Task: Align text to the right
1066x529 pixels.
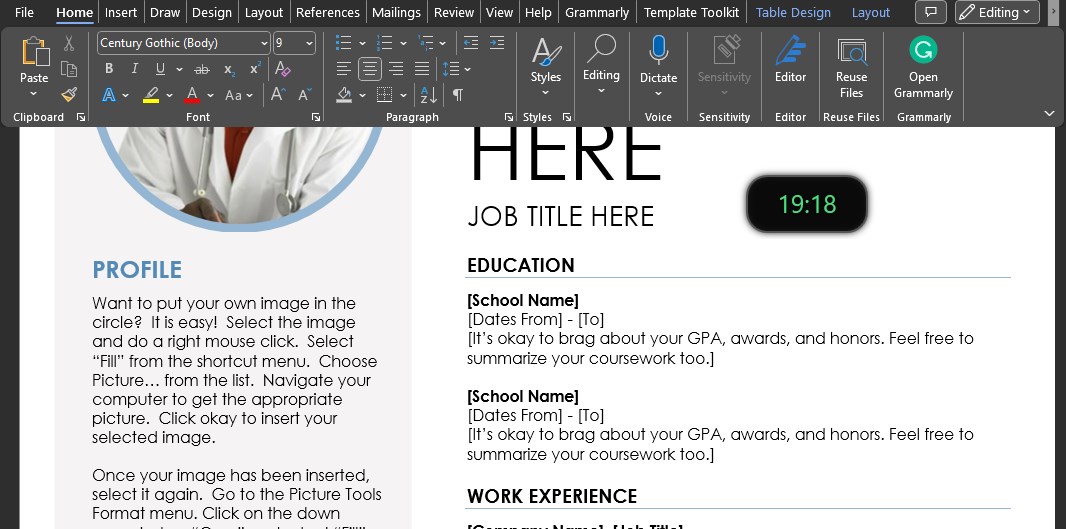Action: pyautogui.click(x=396, y=69)
